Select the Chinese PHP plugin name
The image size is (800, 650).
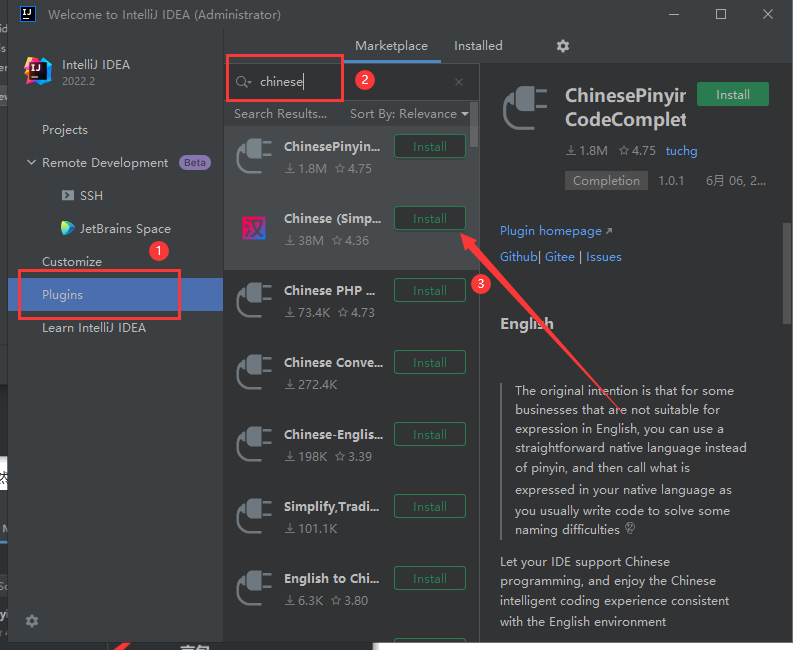[x=330, y=290]
